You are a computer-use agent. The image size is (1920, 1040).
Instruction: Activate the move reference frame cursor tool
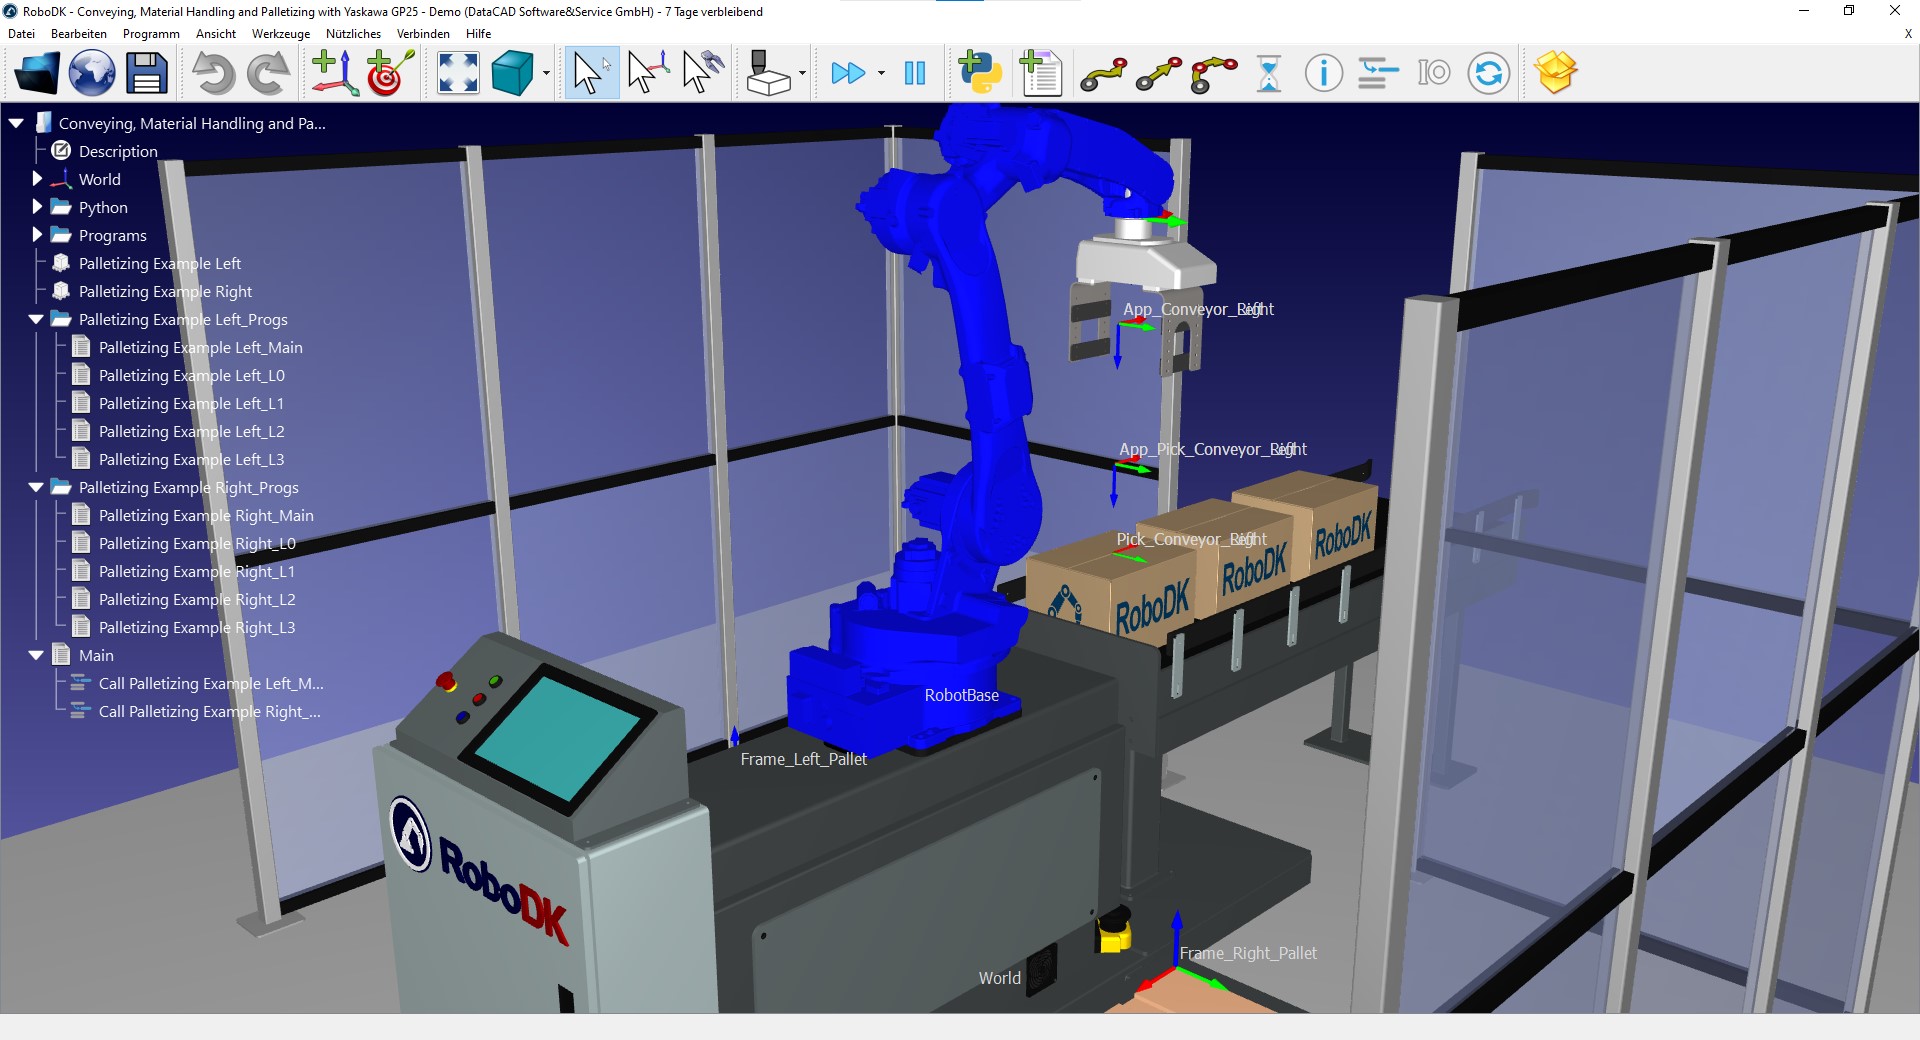tap(648, 73)
